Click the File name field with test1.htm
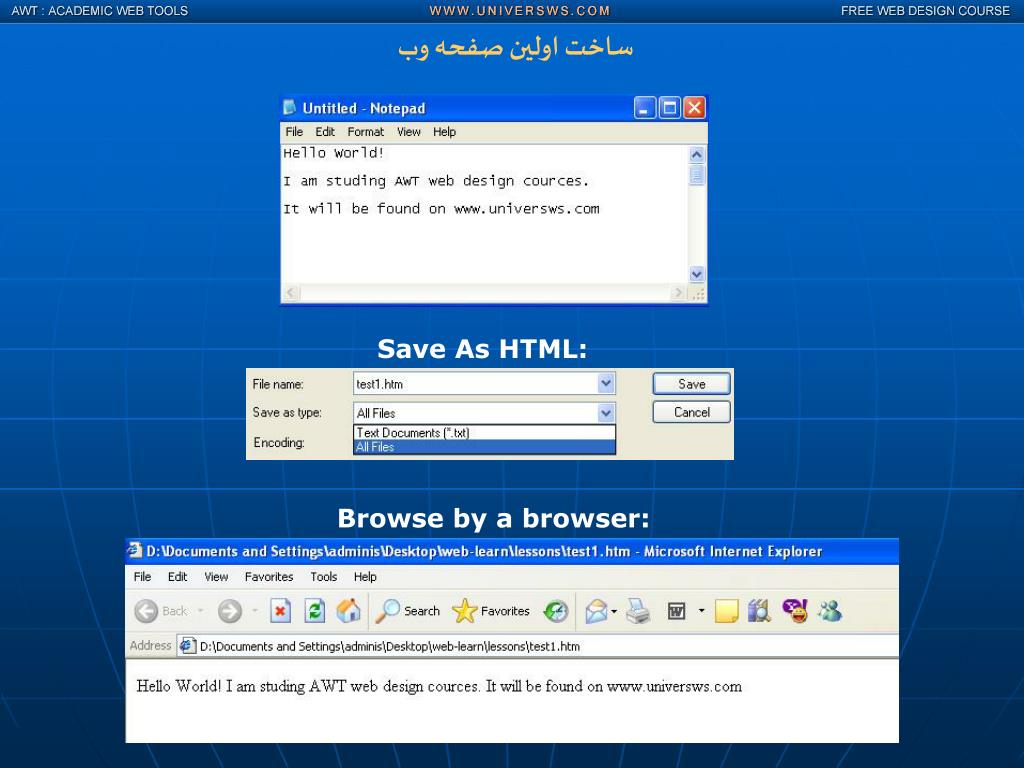This screenshot has width=1024, height=768. [x=475, y=384]
